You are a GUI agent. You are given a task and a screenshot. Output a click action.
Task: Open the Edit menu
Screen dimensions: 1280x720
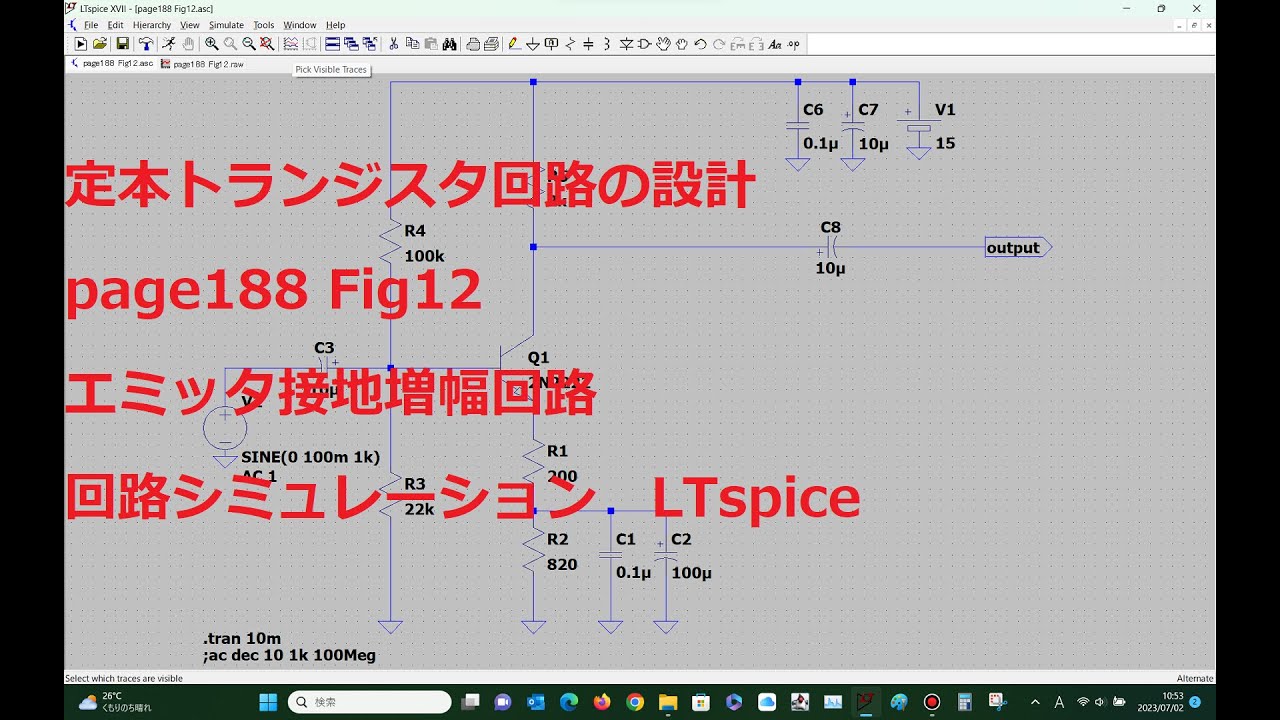click(x=115, y=25)
